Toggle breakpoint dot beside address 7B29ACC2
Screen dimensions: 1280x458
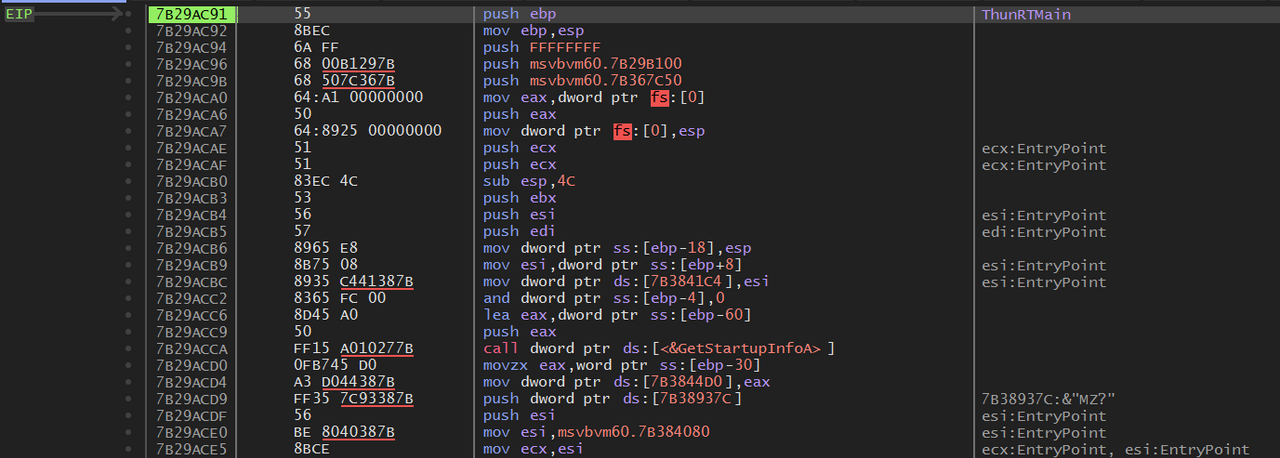128,299
